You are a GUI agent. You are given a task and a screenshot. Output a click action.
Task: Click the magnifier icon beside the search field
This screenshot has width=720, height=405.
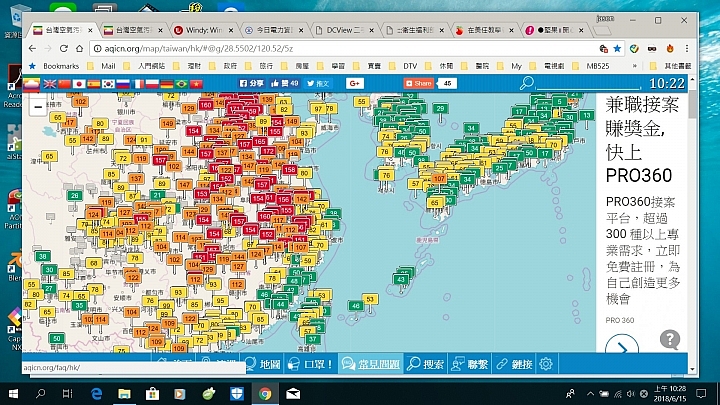[526, 83]
